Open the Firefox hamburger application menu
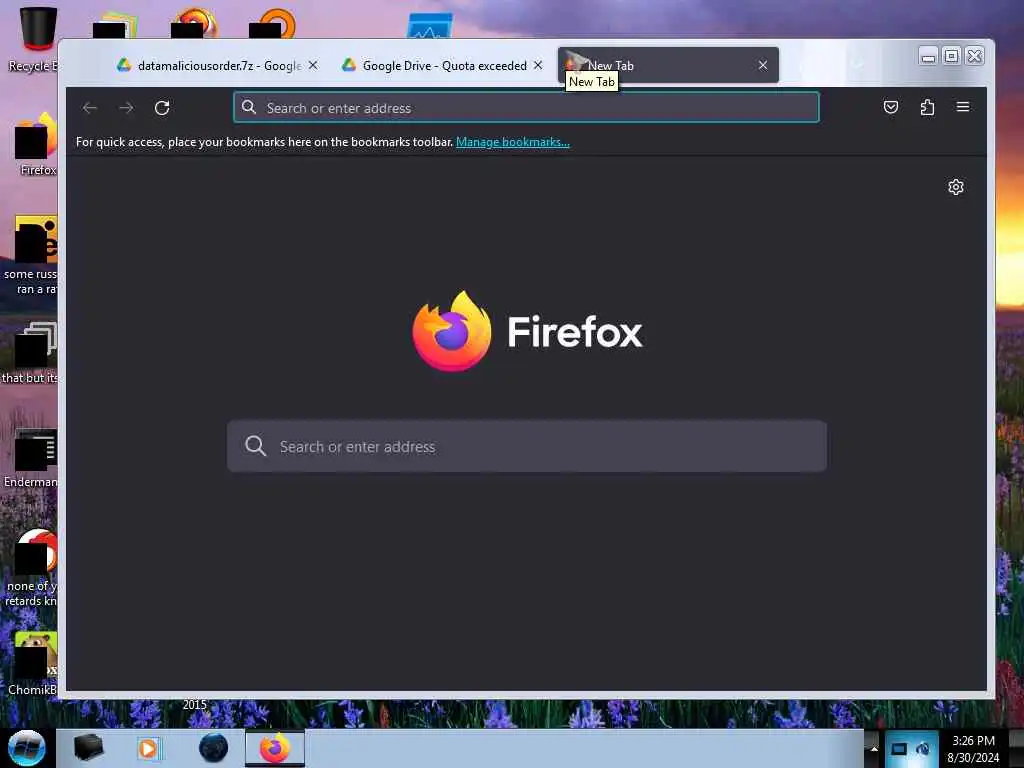The height and width of the screenshot is (768, 1024). [963, 107]
